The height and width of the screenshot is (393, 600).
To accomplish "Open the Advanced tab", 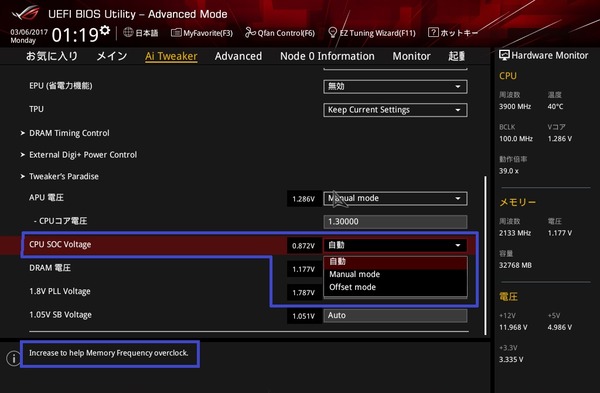I will tap(238, 56).
